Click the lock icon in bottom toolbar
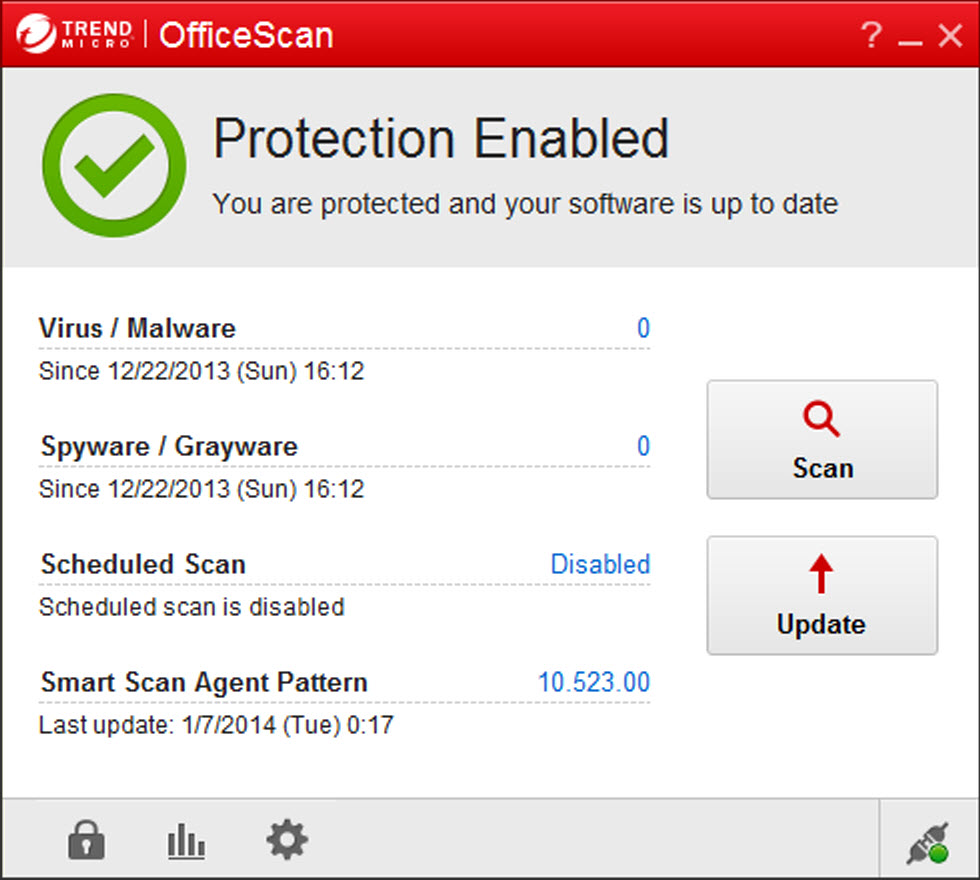Image resolution: width=980 pixels, height=880 pixels. tap(86, 841)
